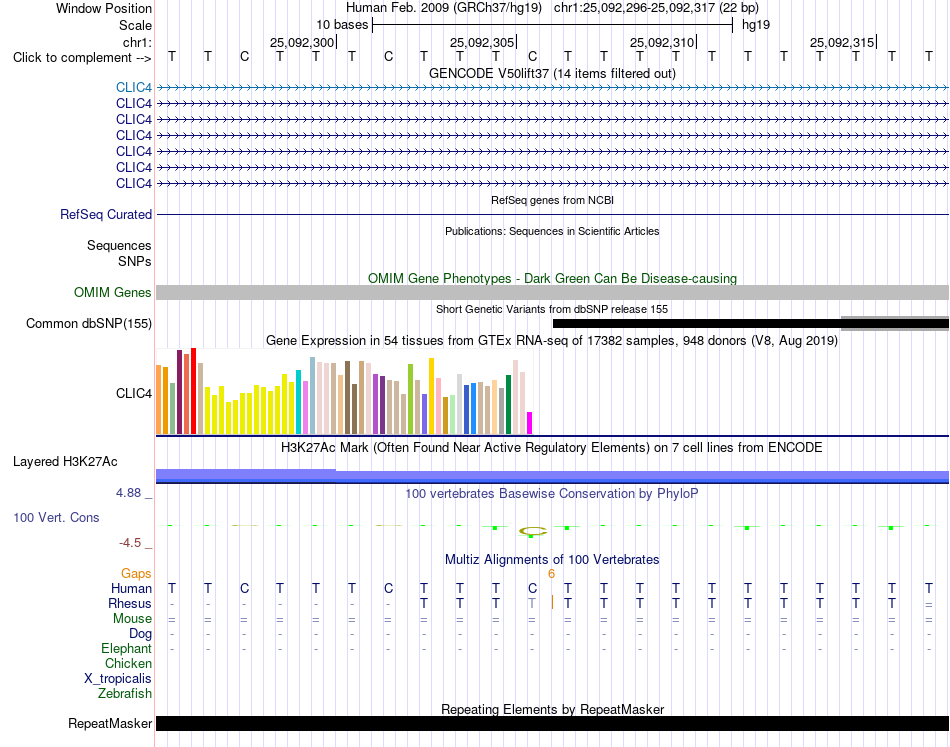Click 'RefSeq genes from NCBI' track title
This screenshot has width=950, height=747.
[552, 200]
